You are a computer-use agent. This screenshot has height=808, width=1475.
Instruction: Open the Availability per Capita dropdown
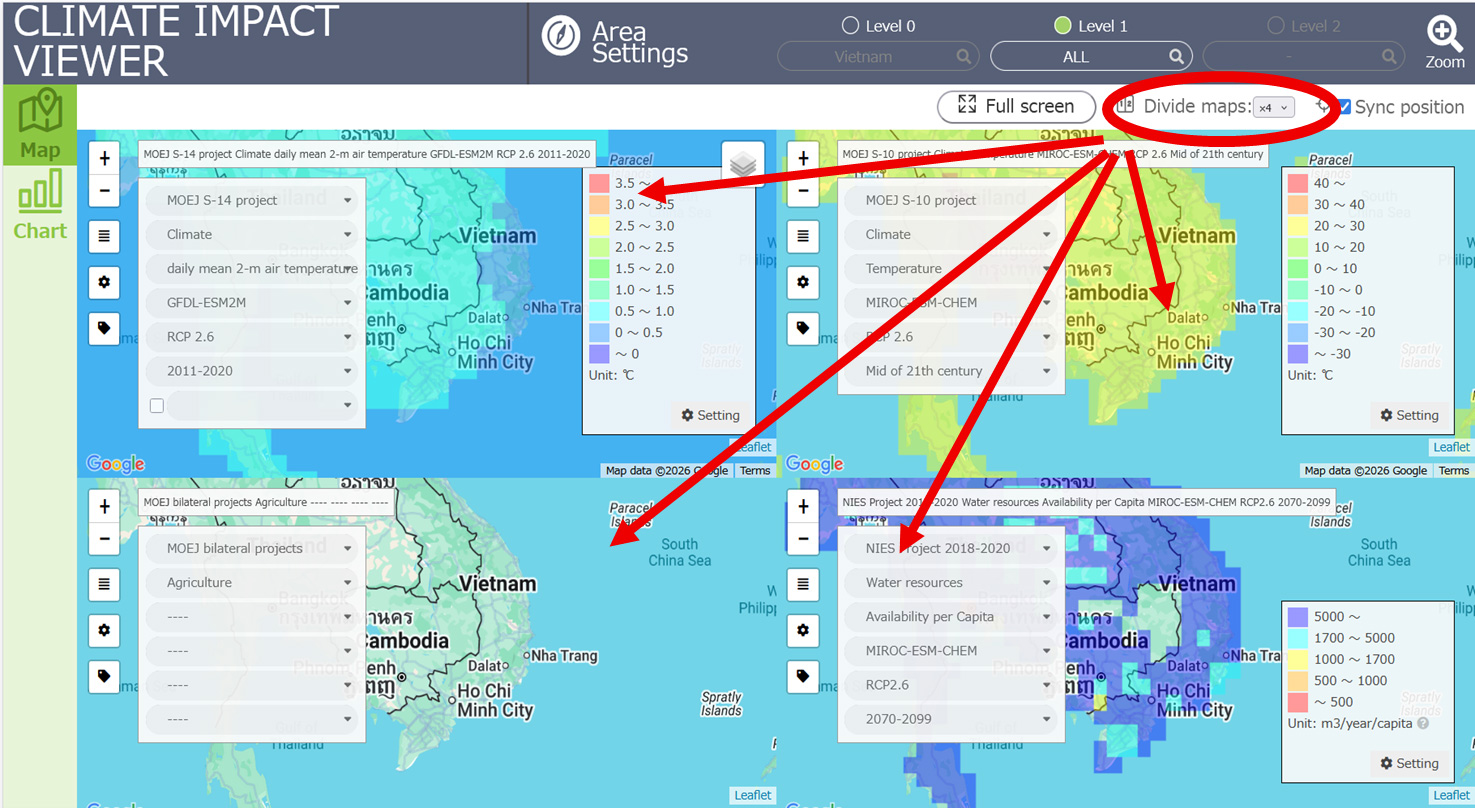pos(948,616)
